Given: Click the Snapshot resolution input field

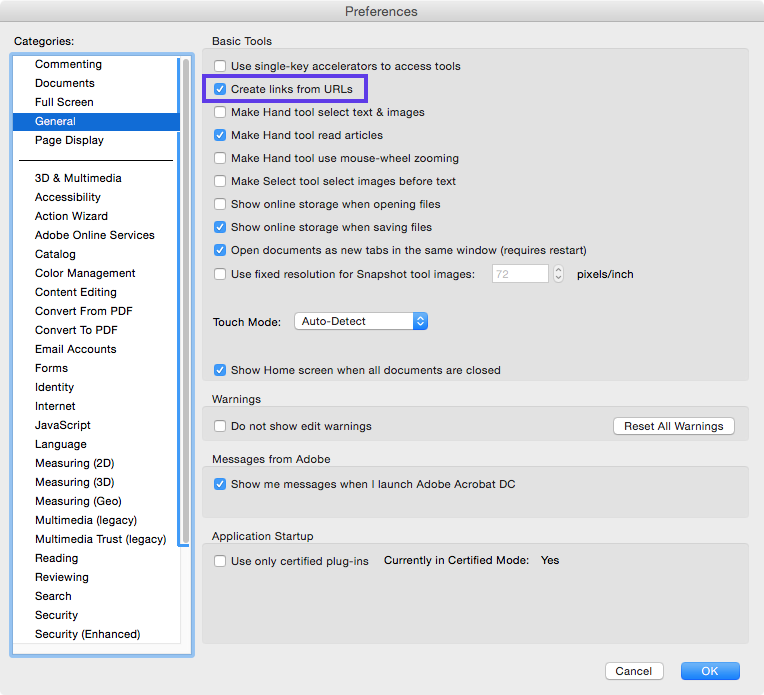Looking at the screenshot, I should coord(520,274).
